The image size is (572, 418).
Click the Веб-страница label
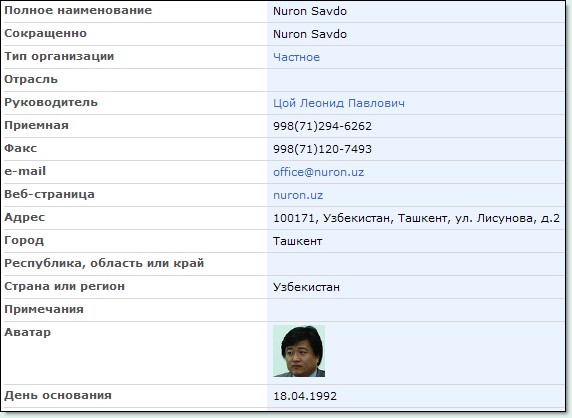(x=49, y=194)
